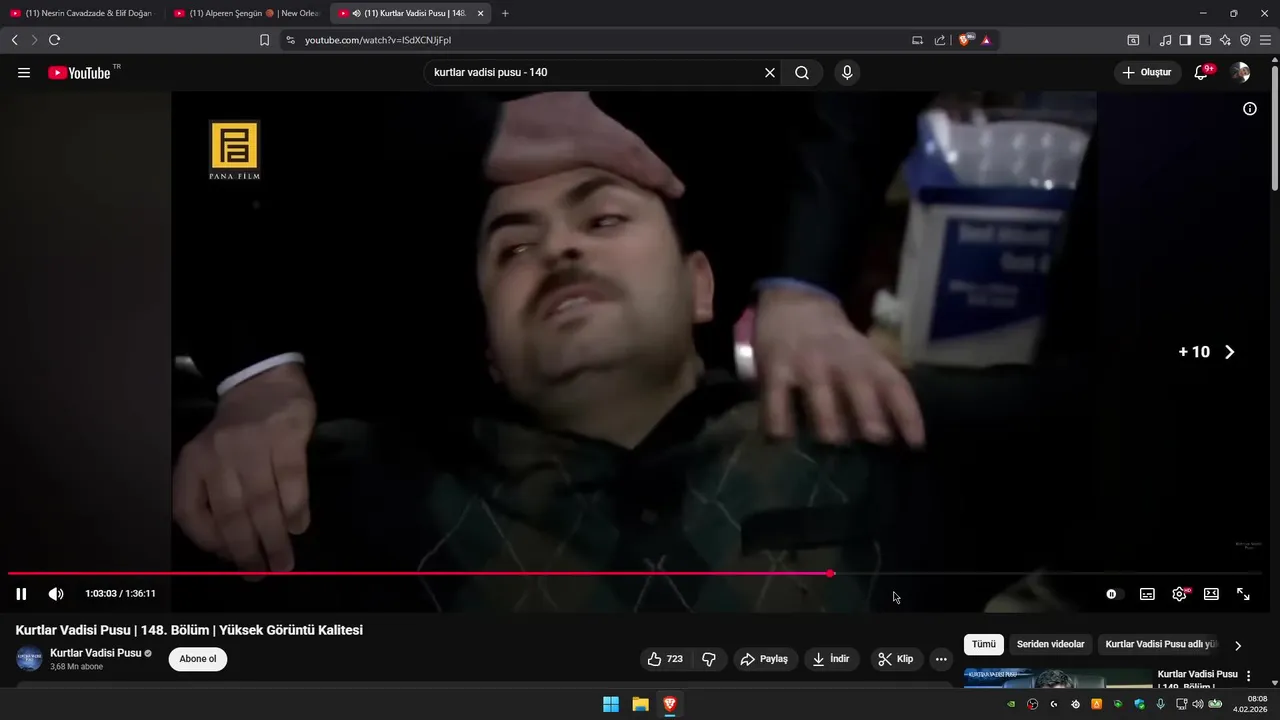The image size is (1280, 720).
Task: Open Brave Leo AI sparkle icon
Action: pos(1225,40)
